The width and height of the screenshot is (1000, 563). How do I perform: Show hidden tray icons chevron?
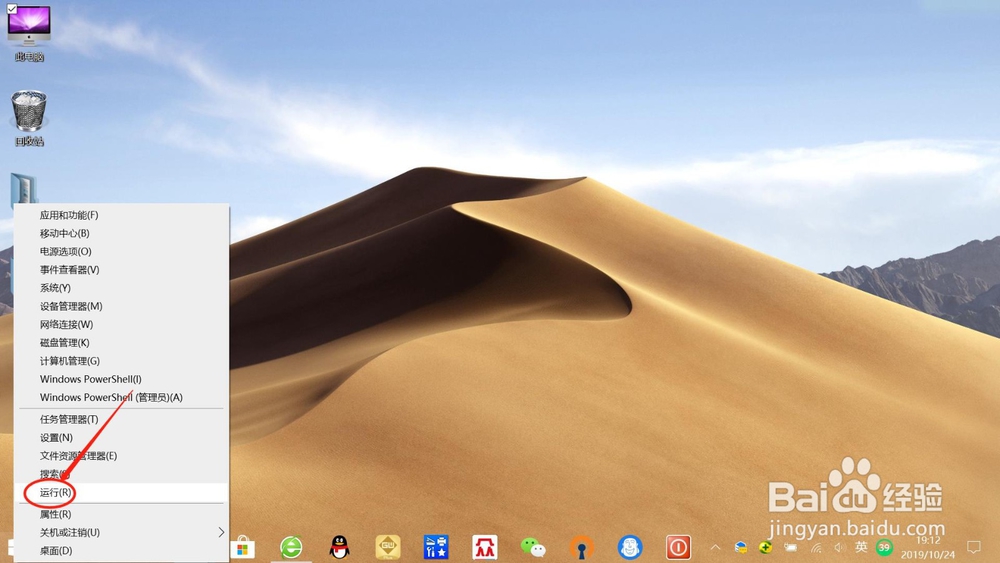point(716,547)
